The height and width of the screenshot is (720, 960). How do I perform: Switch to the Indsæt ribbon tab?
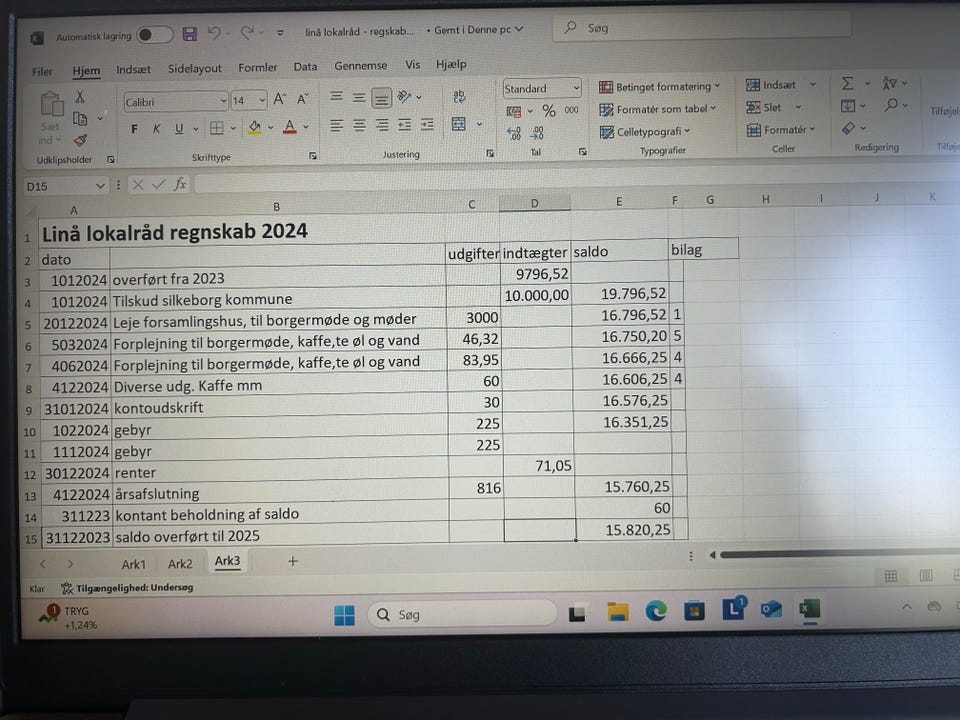pos(133,70)
